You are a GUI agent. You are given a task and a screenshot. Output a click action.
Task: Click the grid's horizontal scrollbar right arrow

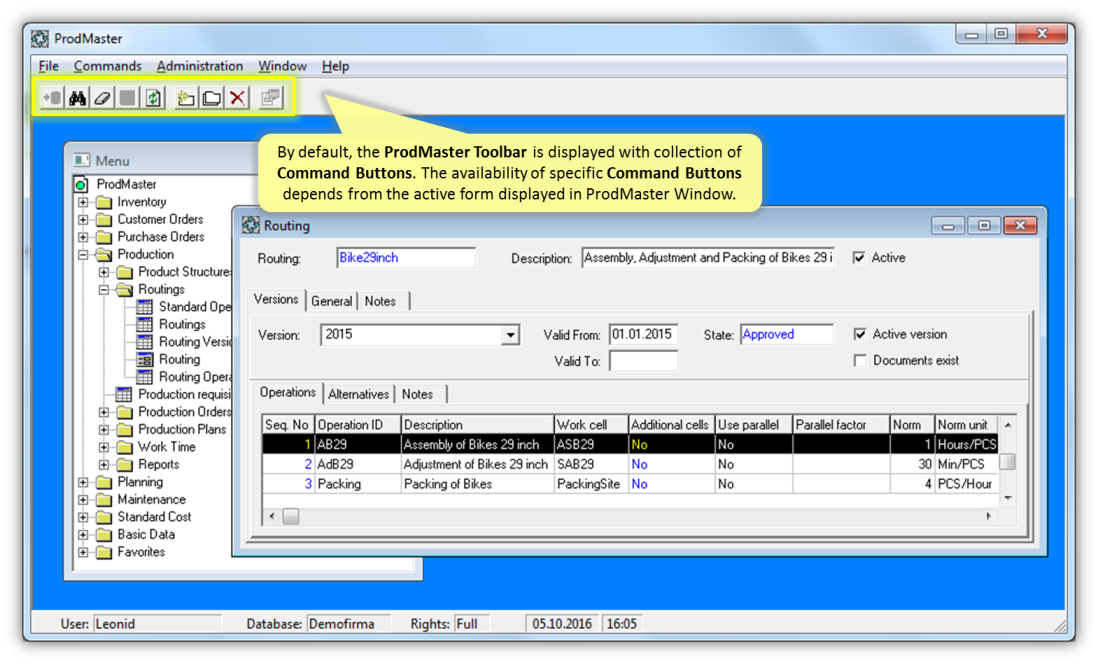(988, 516)
